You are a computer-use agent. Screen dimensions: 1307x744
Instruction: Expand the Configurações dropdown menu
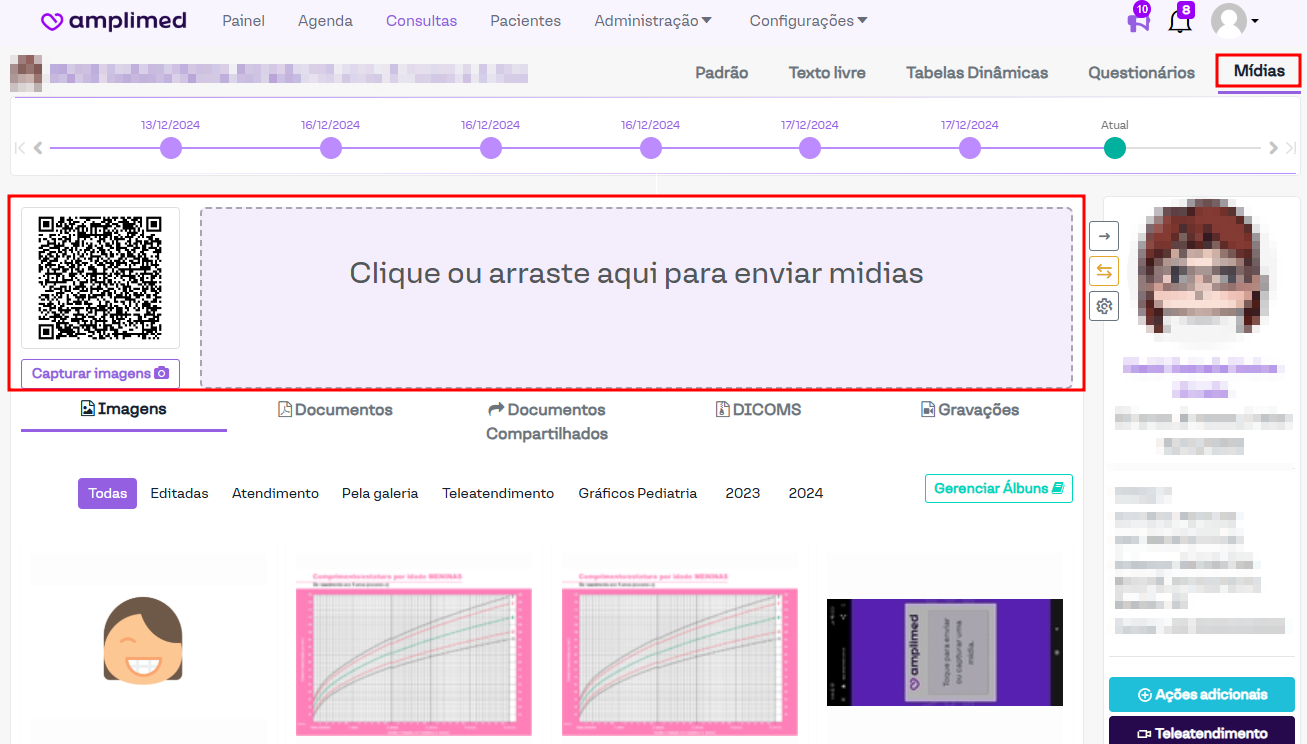[x=808, y=21]
